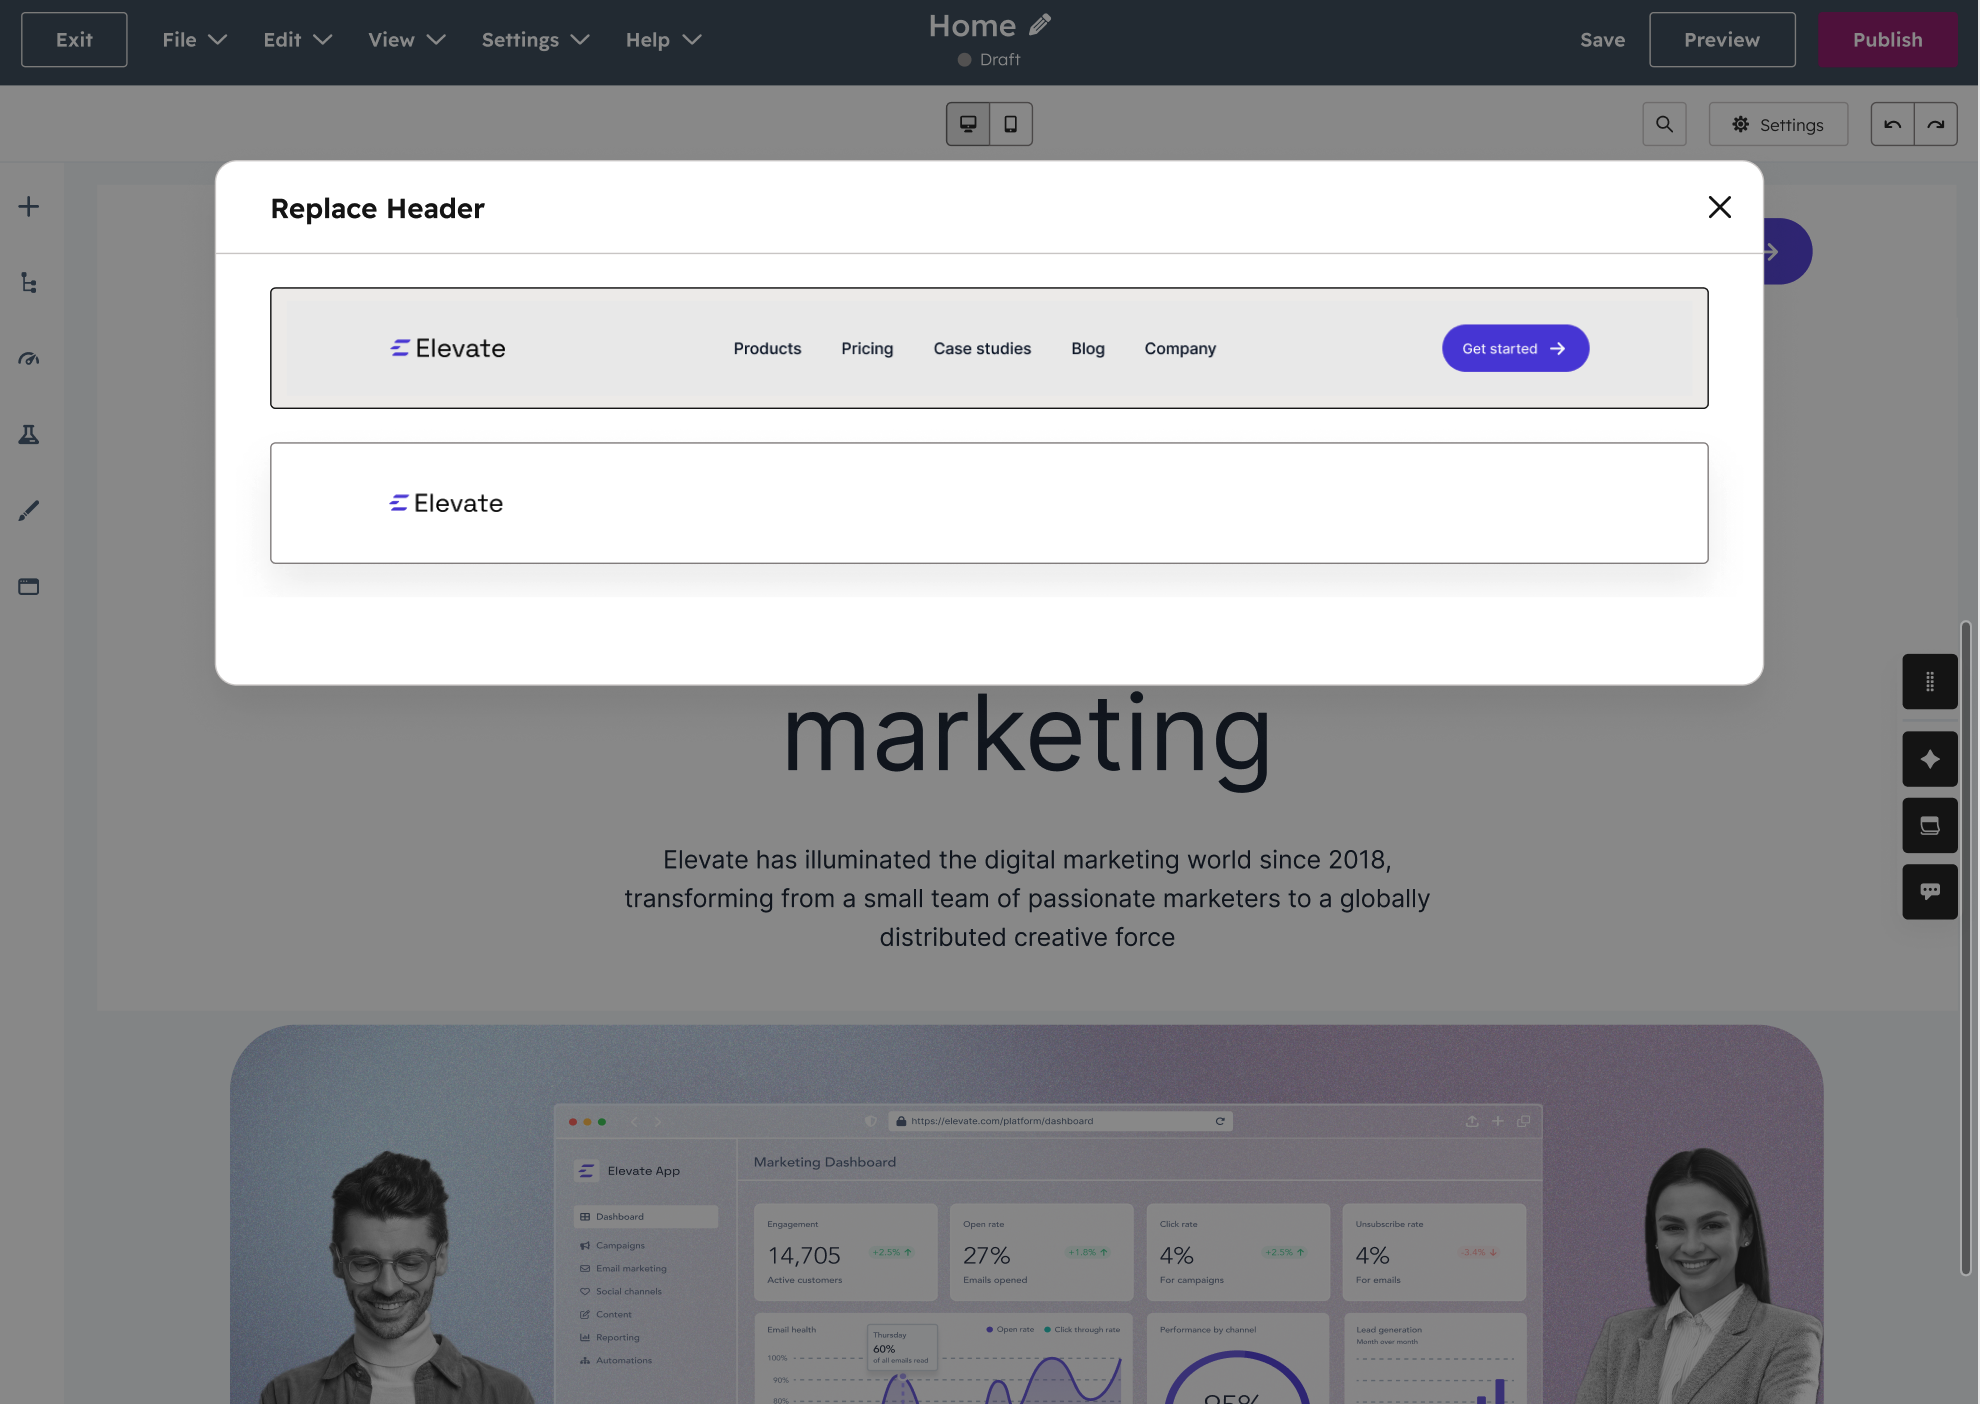Click the plus icon to add an element
This screenshot has height=1404, width=1982.
pos(28,206)
